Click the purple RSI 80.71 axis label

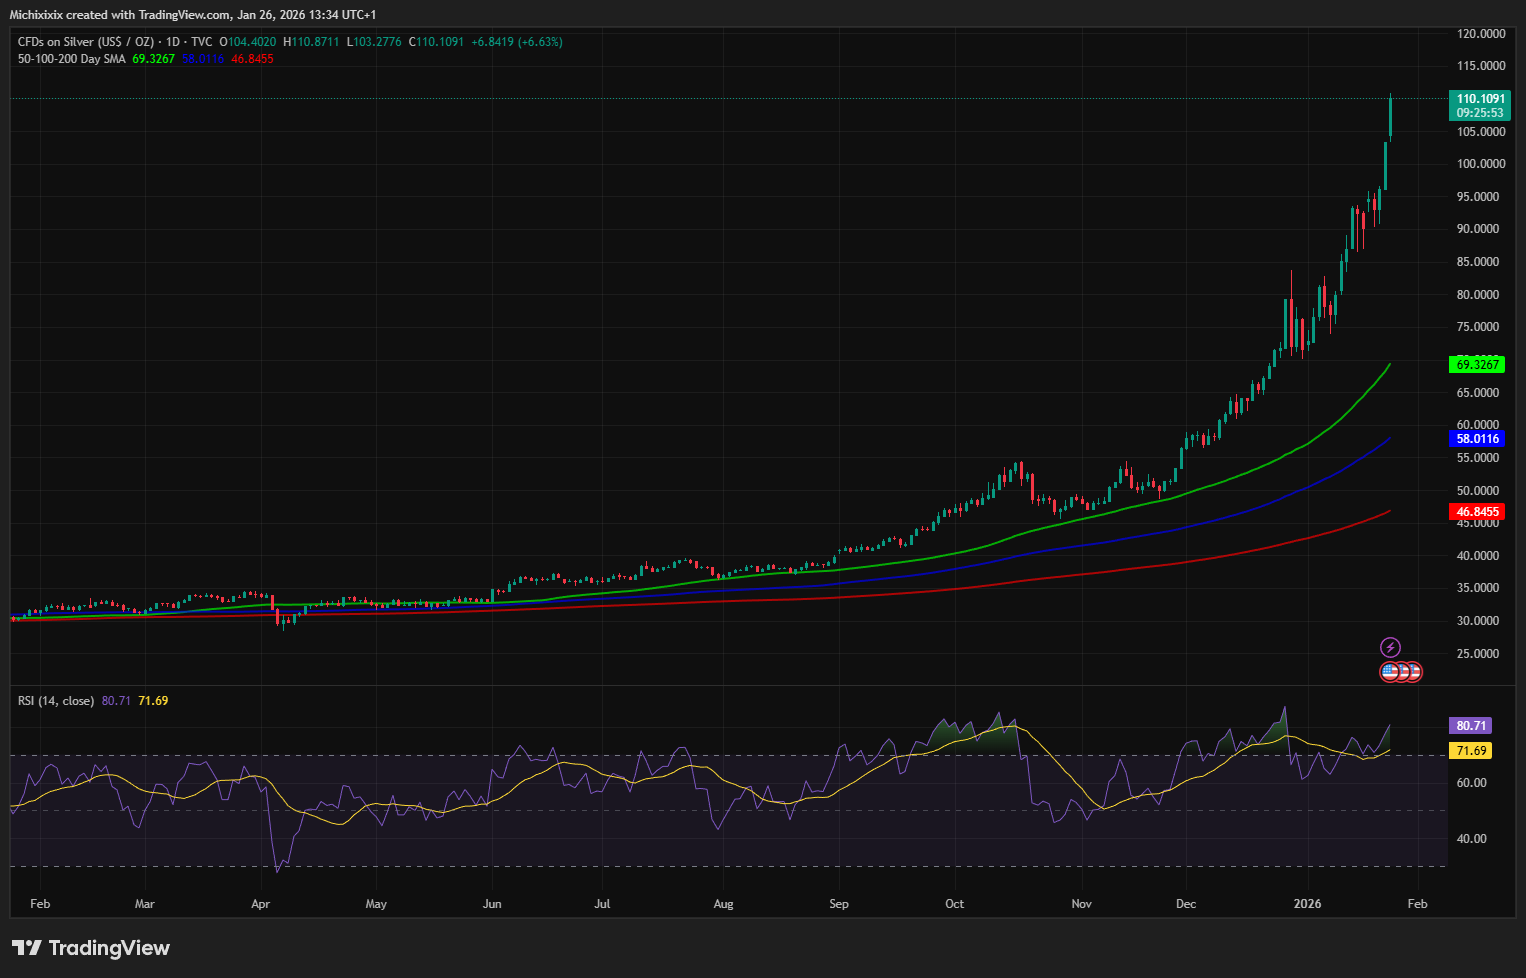click(1470, 726)
